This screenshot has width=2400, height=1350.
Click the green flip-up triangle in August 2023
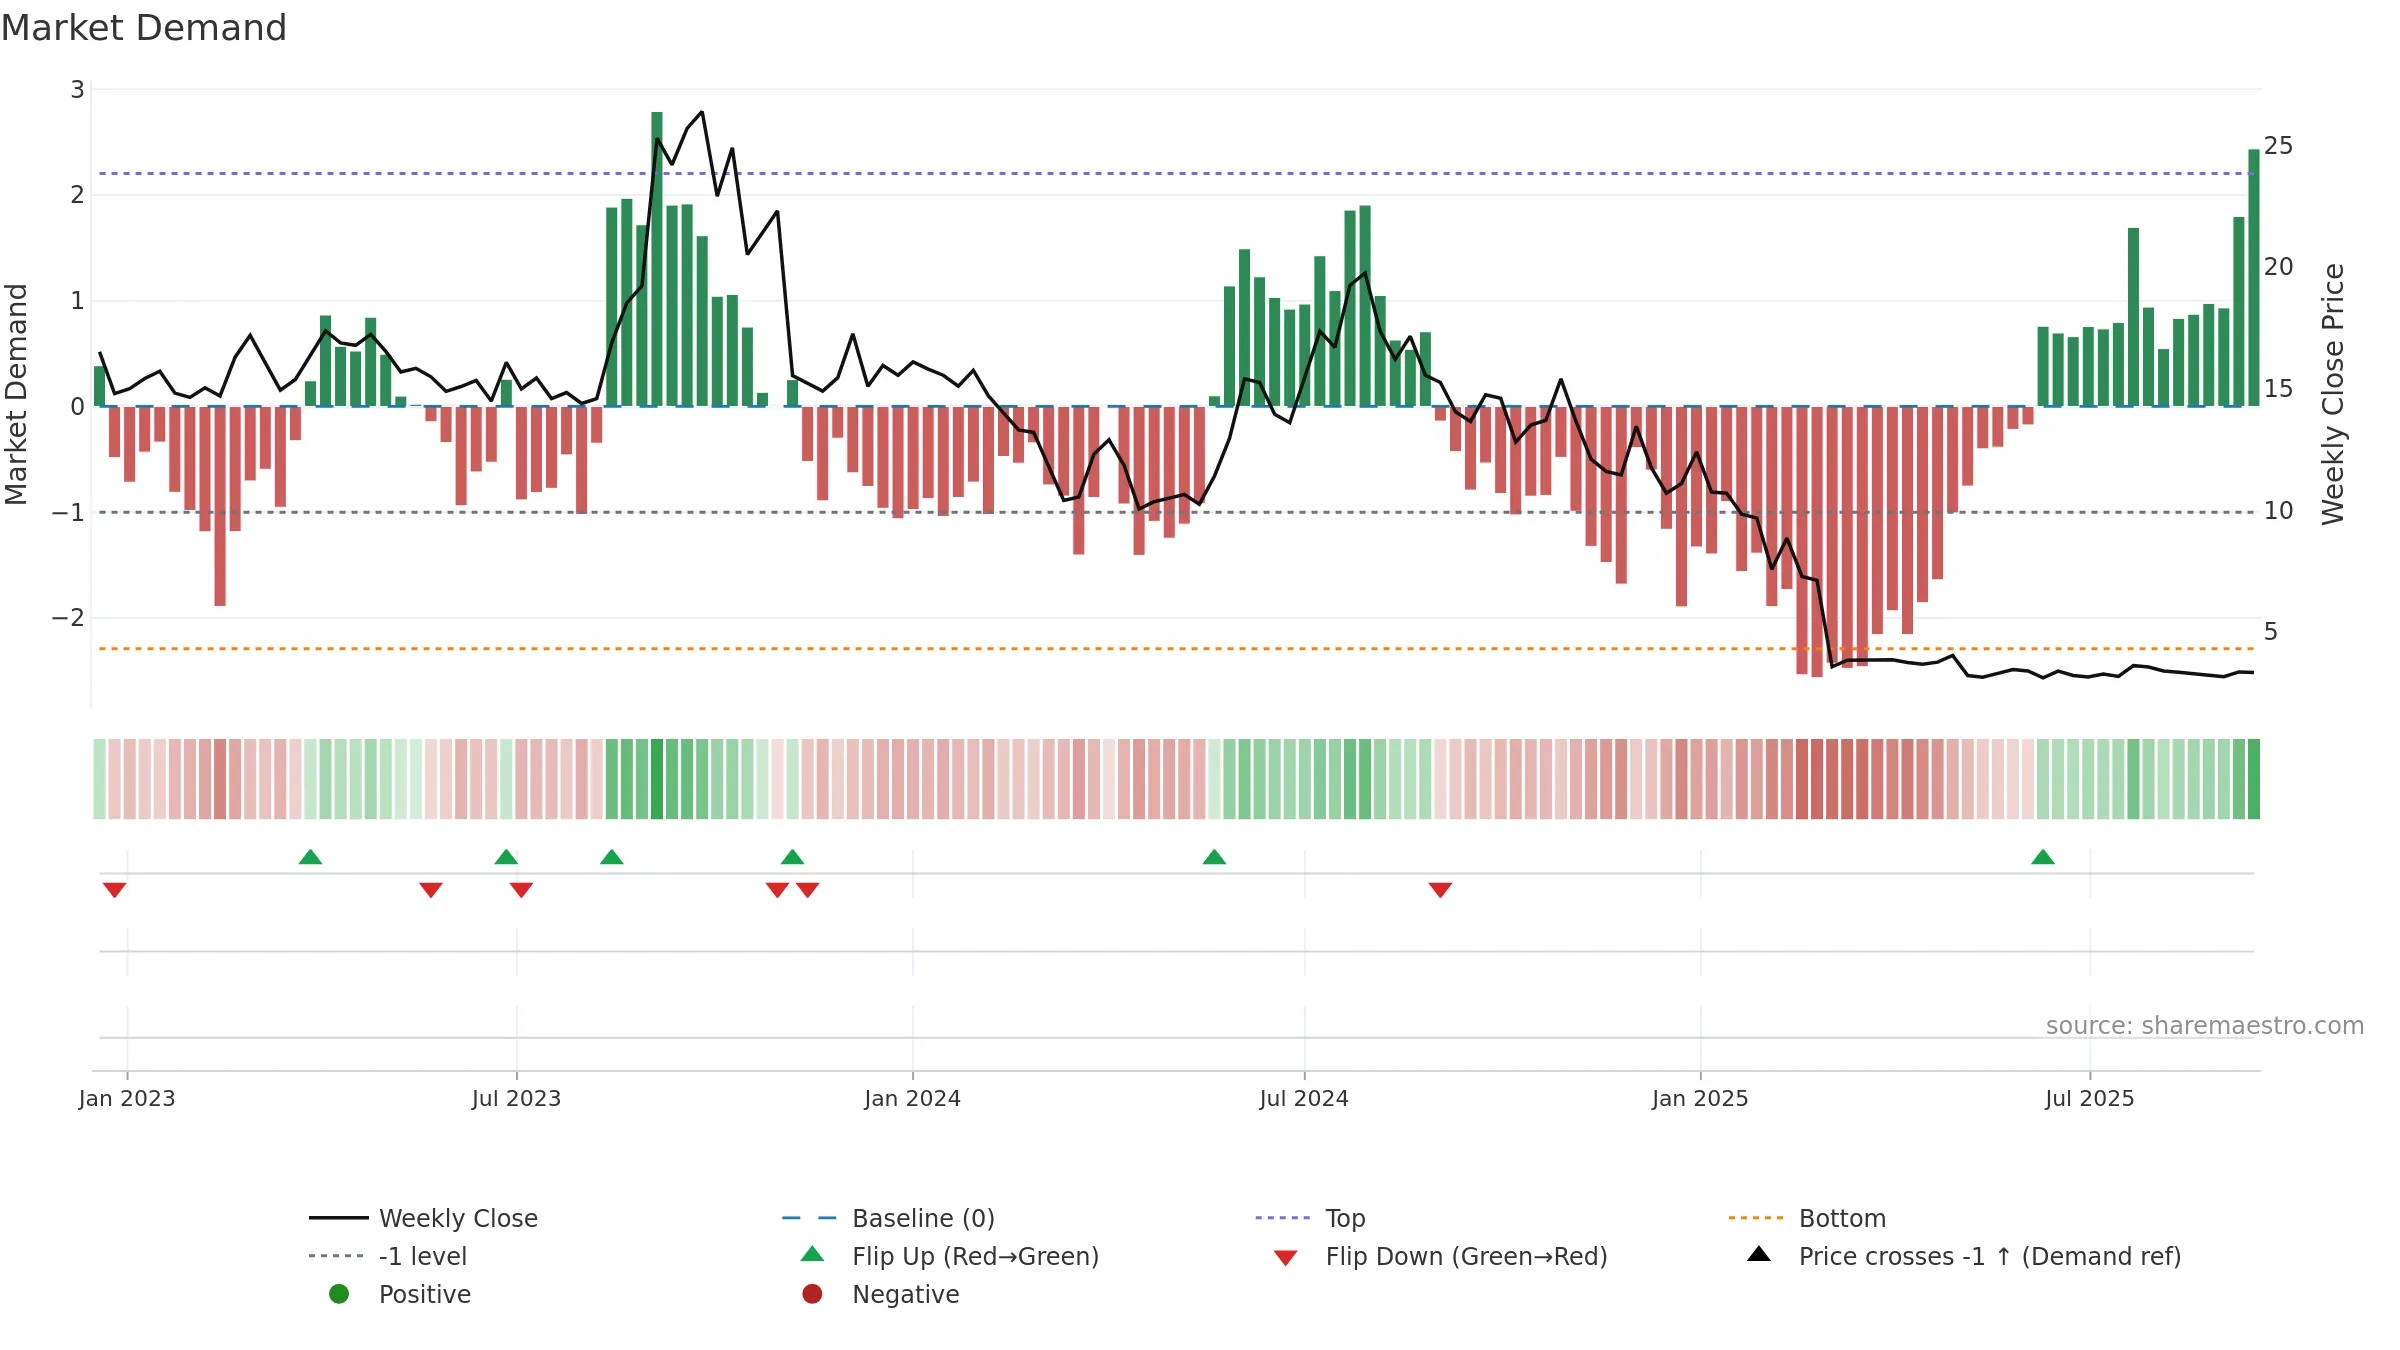[x=612, y=857]
